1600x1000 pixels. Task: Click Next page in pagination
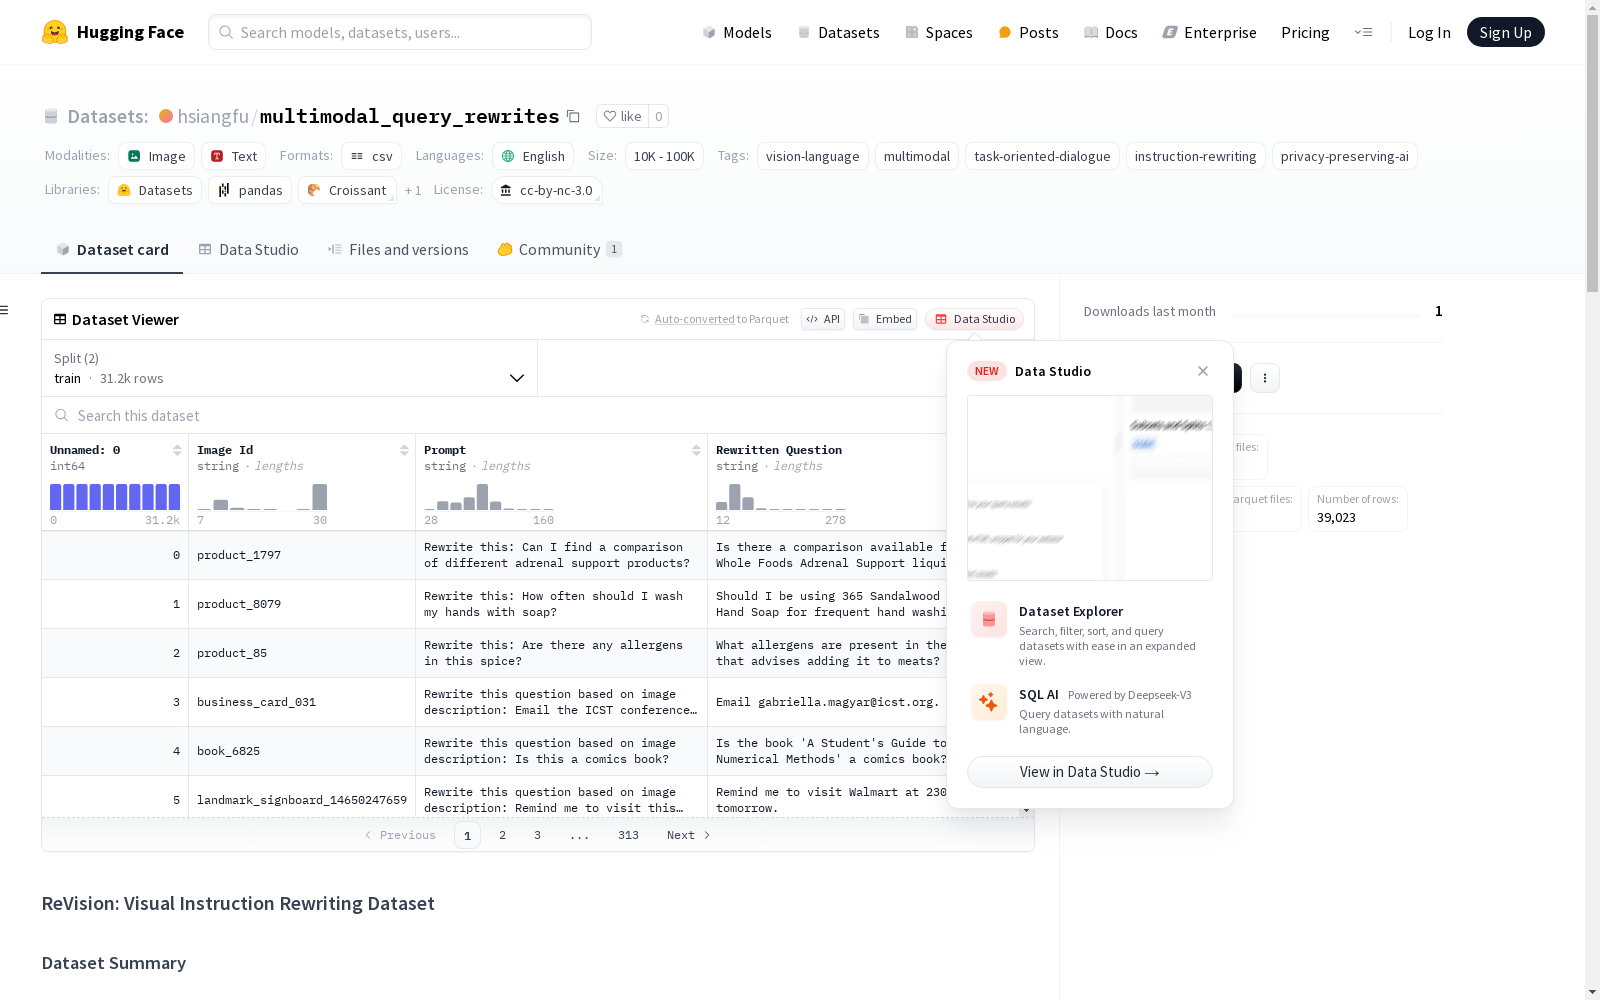pos(689,835)
